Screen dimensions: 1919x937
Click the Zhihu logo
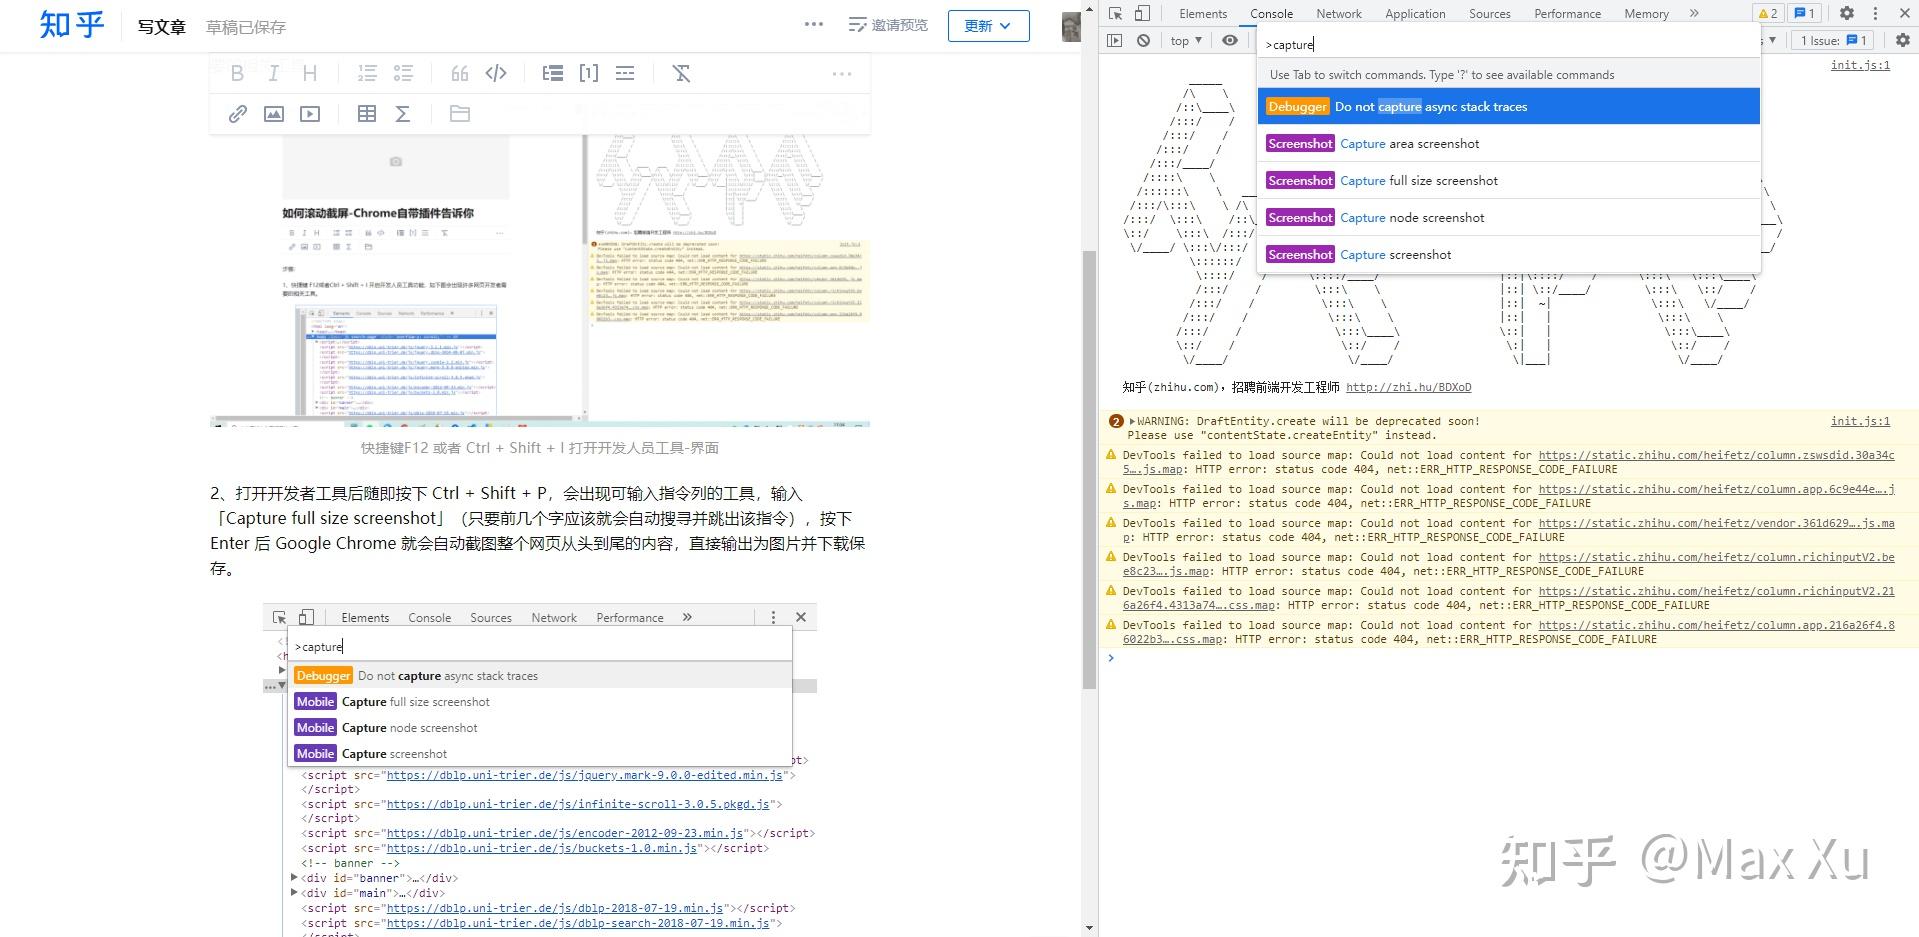coord(72,24)
